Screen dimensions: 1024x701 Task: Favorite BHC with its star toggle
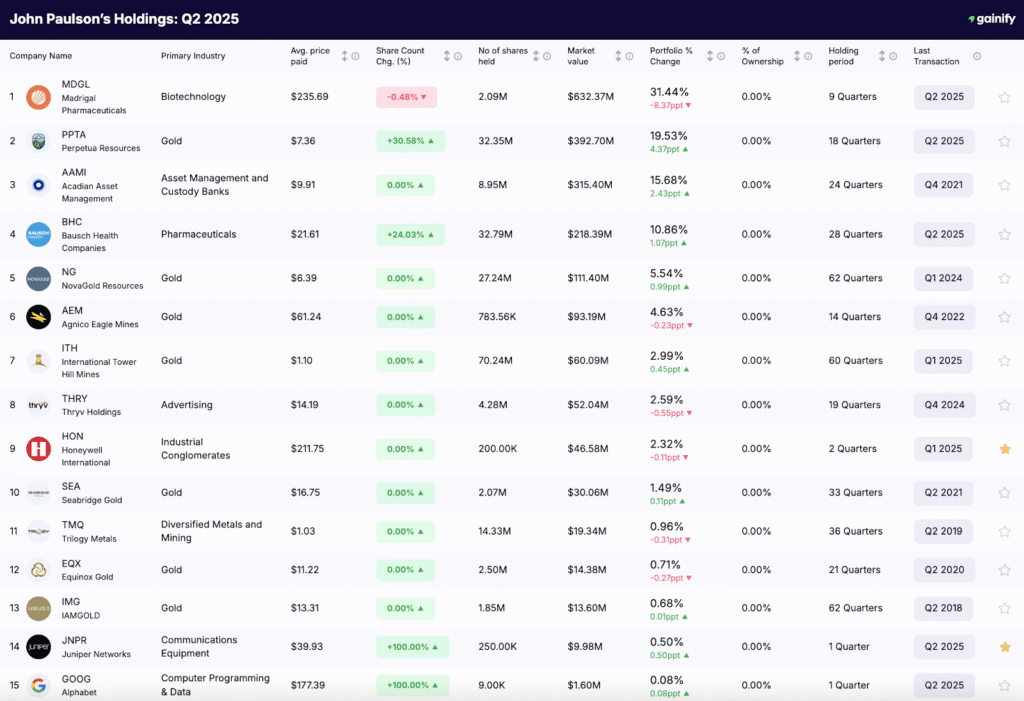(1004, 235)
